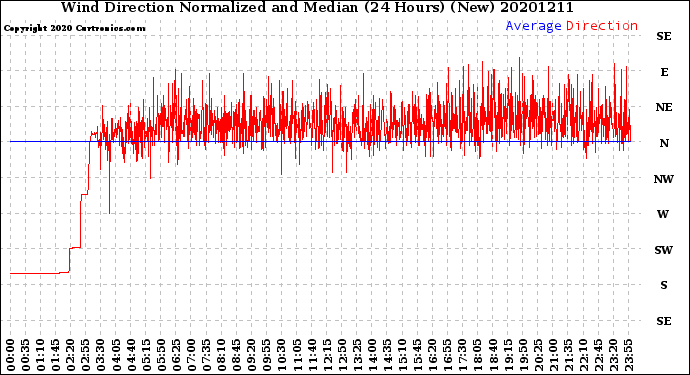Select the "08:45" time label

237,355
